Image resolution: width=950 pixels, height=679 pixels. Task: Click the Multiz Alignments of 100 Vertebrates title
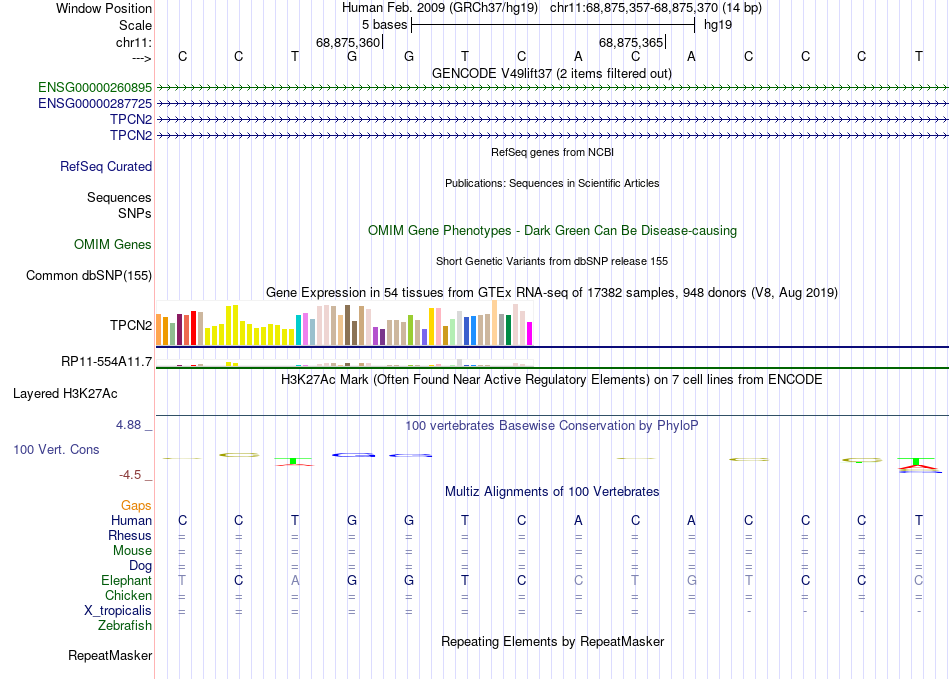(x=552, y=492)
